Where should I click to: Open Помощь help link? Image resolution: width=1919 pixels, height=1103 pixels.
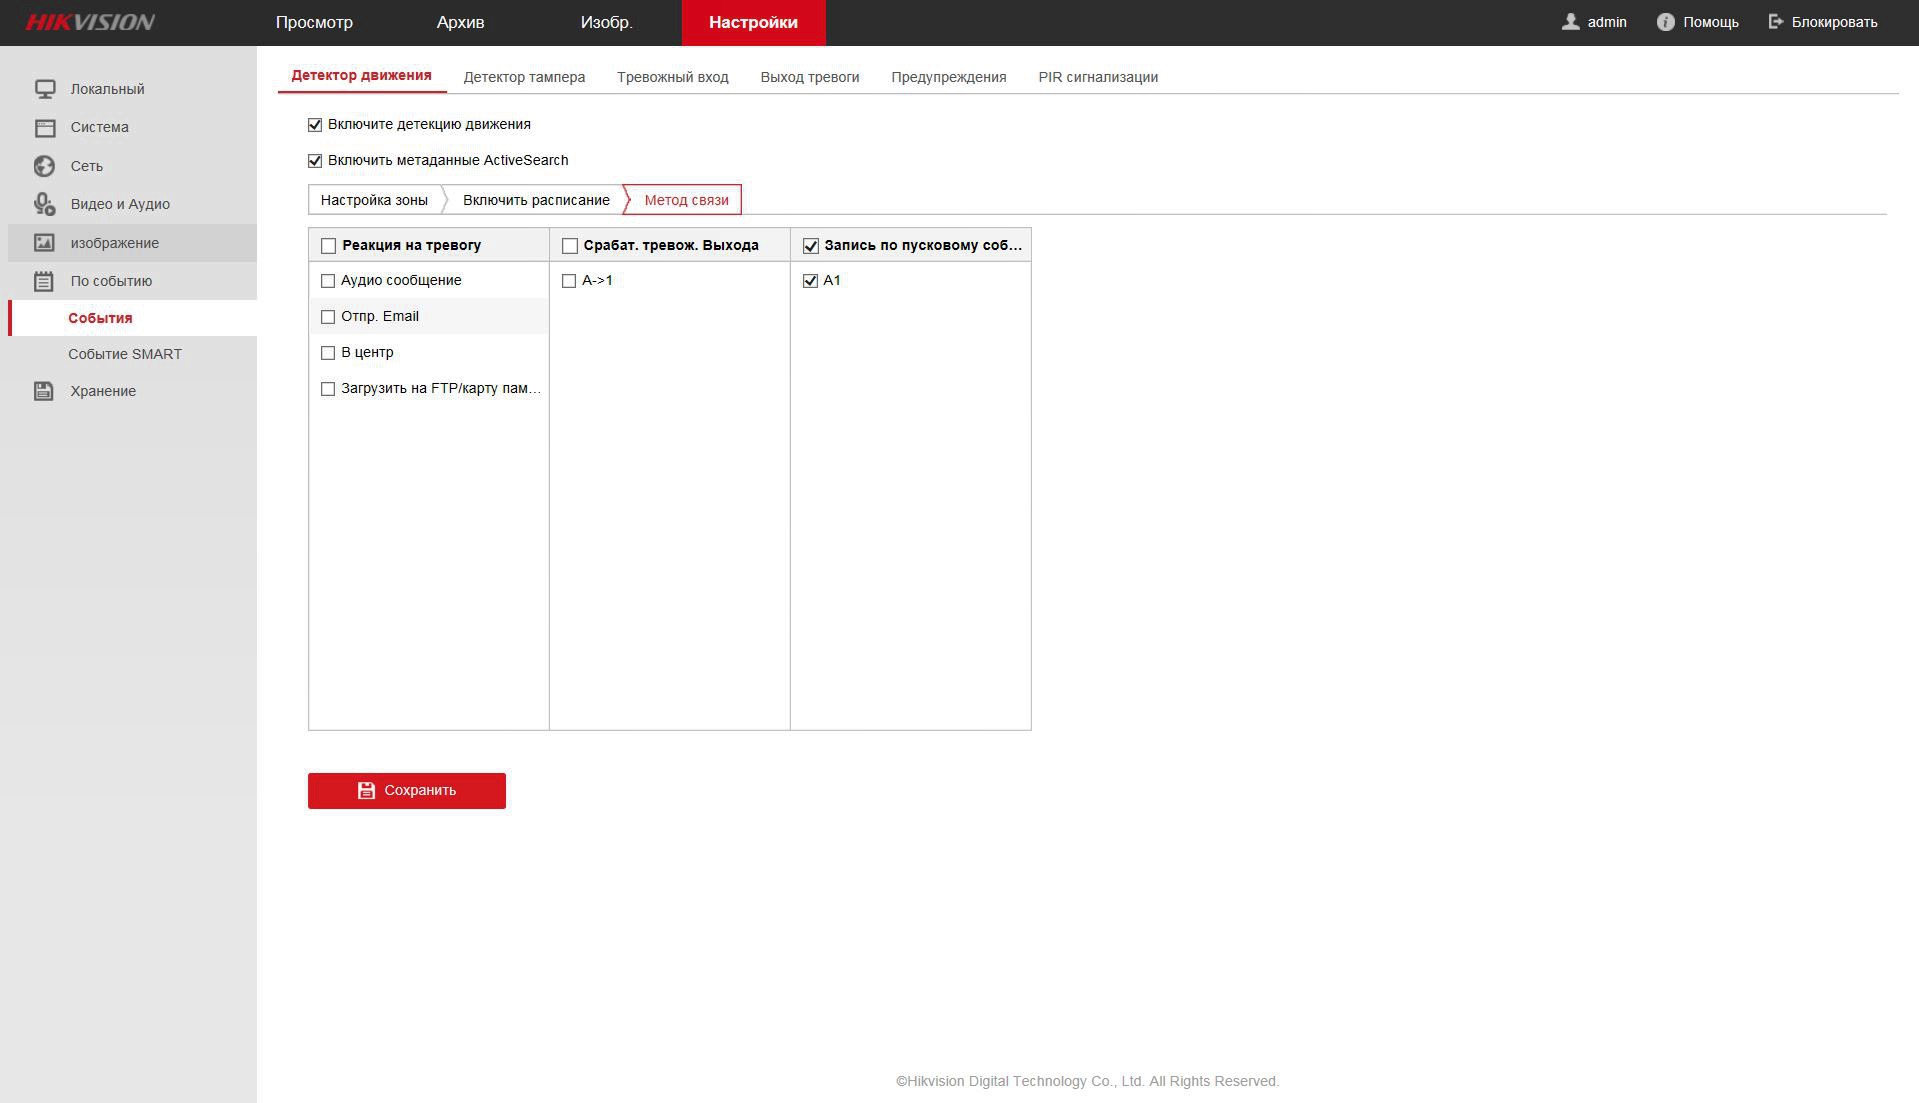[x=1710, y=22]
